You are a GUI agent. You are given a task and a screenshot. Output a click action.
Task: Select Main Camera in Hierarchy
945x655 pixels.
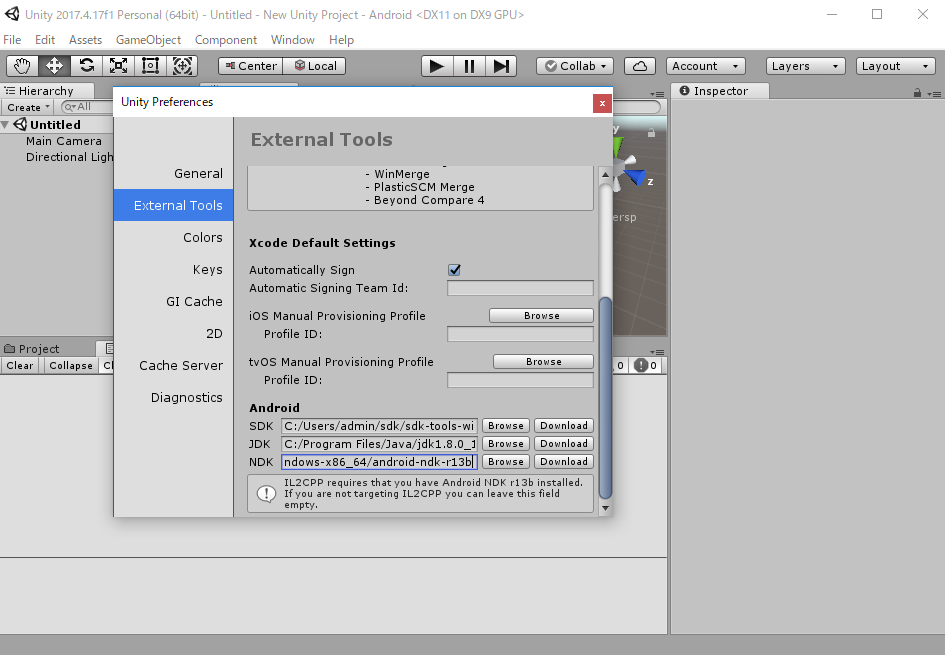pyautogui.click(x=63, y=141)
